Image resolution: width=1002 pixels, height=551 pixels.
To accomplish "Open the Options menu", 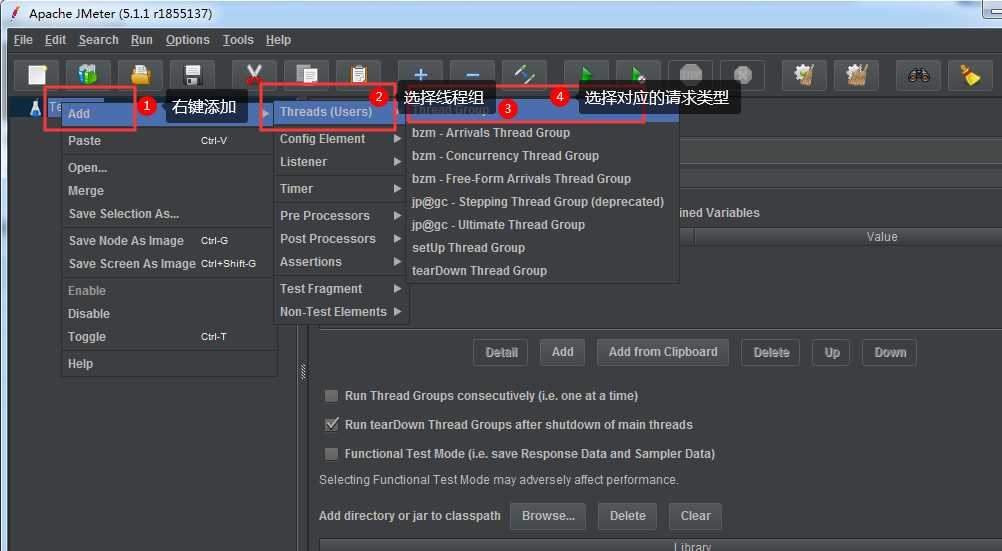I will 187,40.
